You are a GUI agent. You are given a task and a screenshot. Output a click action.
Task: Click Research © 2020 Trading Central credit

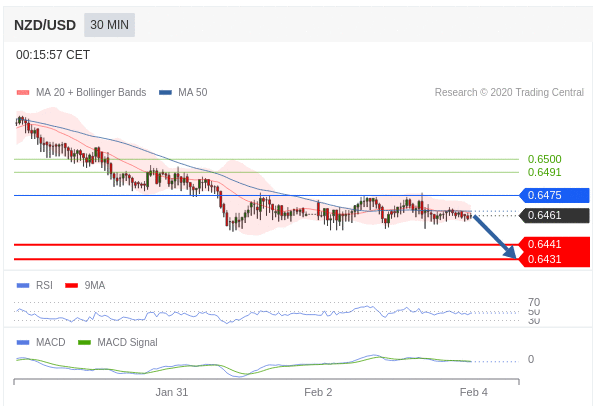509,92
